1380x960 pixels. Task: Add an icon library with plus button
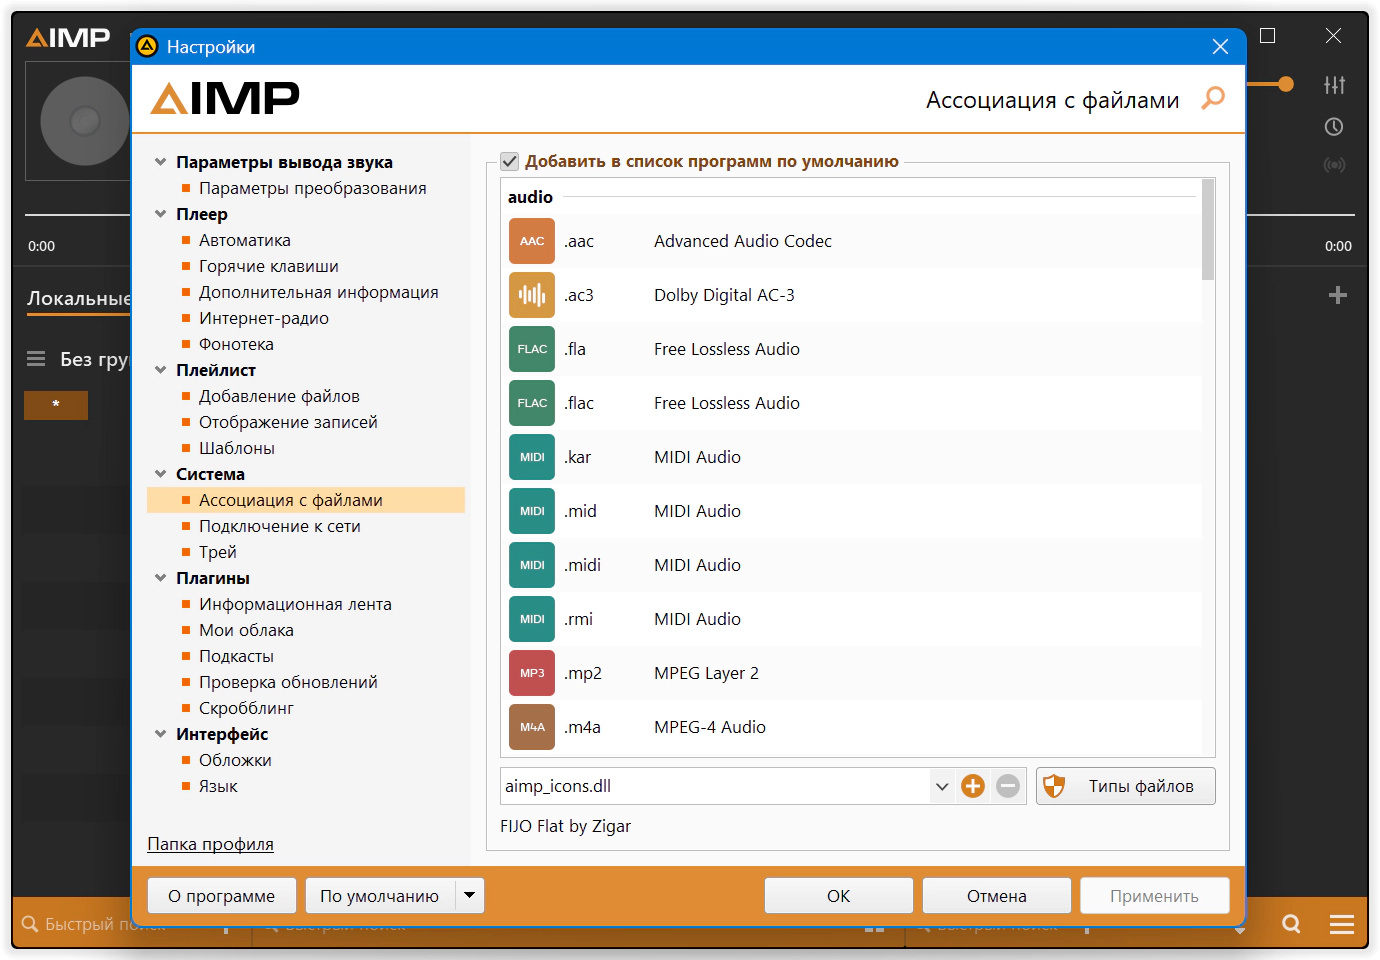point(973,786)
